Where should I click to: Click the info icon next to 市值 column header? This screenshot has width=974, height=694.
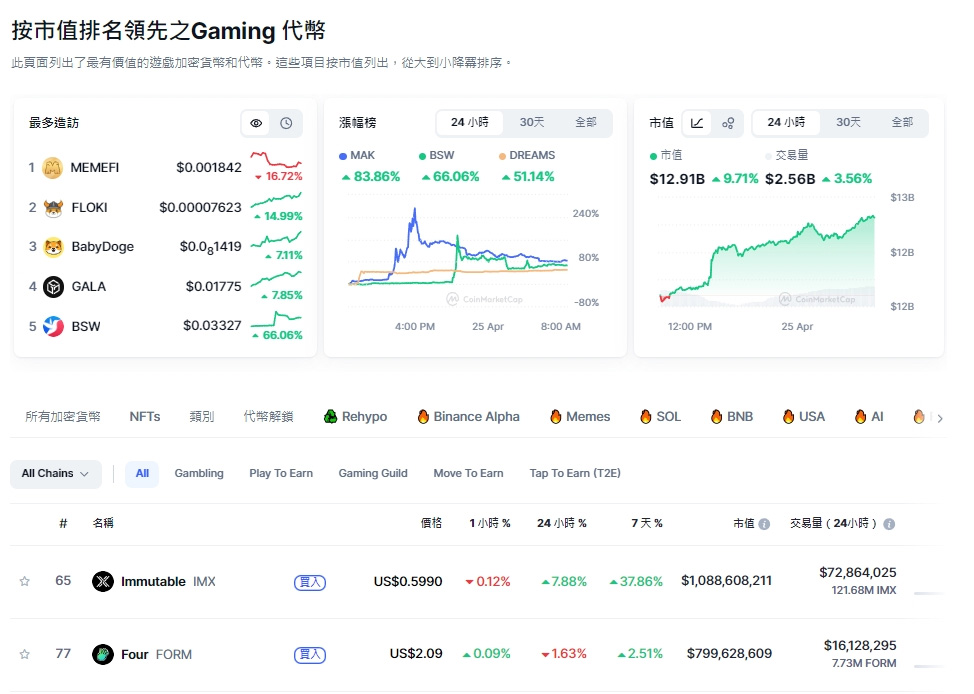coord(766,523)
